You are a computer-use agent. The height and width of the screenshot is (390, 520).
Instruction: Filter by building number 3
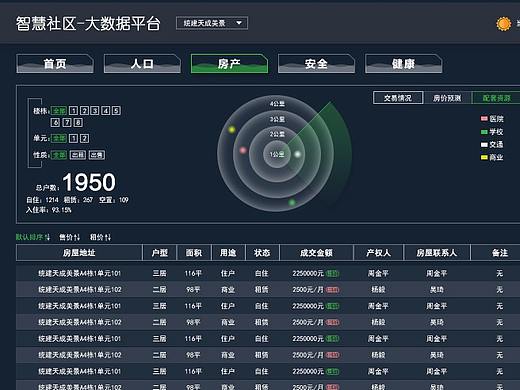tap(95, 111)
